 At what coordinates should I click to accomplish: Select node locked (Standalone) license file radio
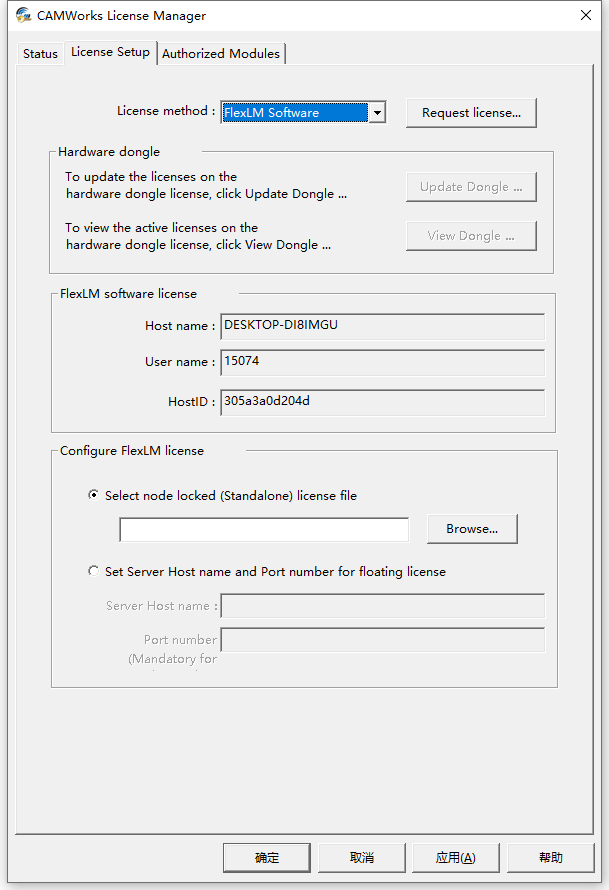94,495
